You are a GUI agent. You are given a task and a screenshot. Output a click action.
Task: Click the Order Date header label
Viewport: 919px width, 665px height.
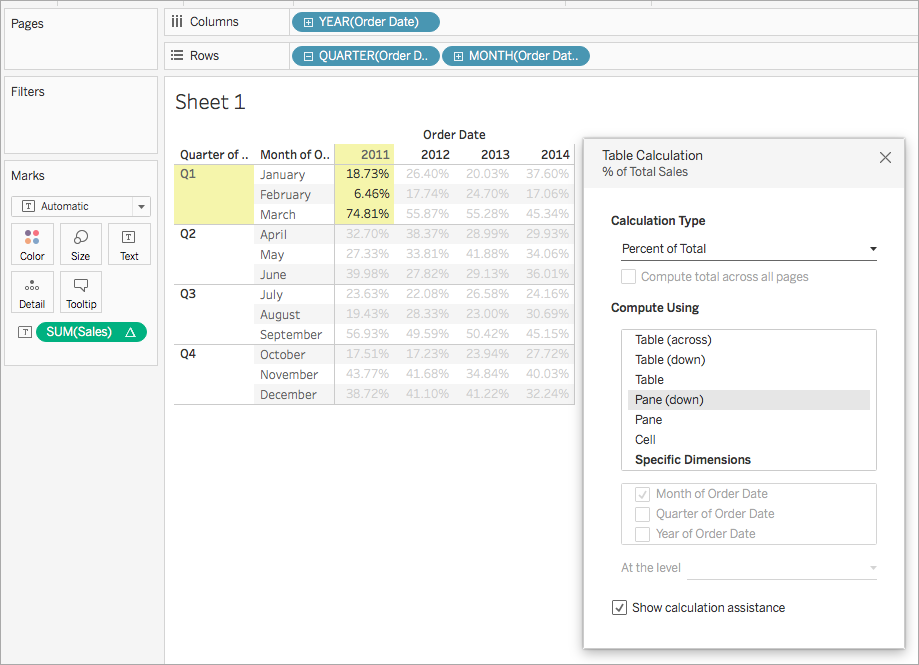[x=454, y=135]
